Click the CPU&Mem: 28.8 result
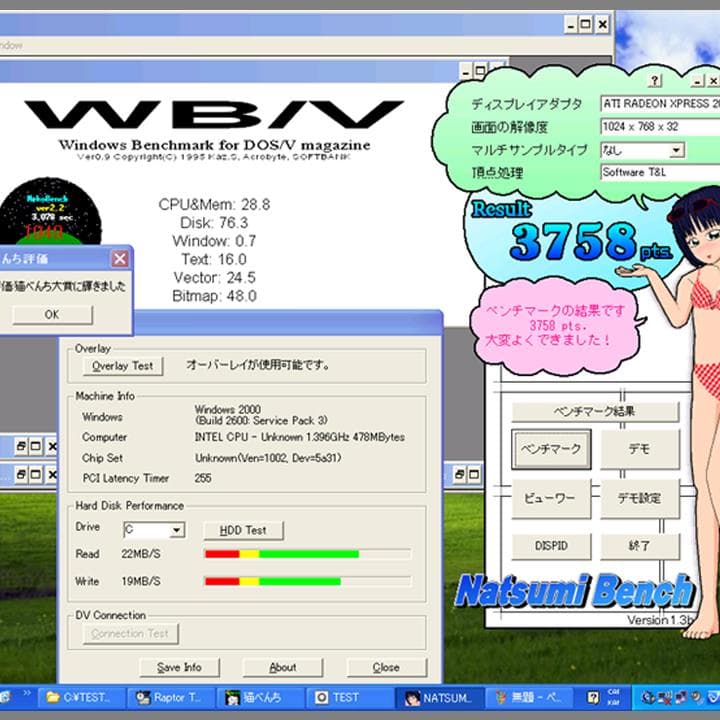 pyautogui.click(x=214, y=204)
